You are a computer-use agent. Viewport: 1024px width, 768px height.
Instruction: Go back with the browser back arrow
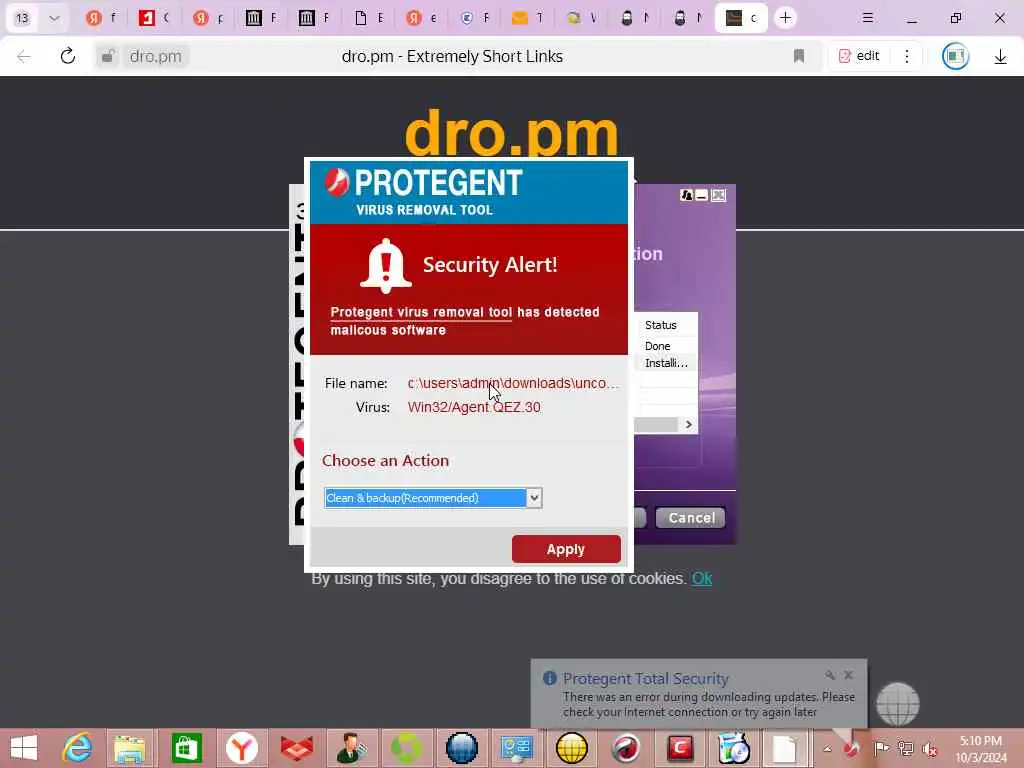click(24, 56)
